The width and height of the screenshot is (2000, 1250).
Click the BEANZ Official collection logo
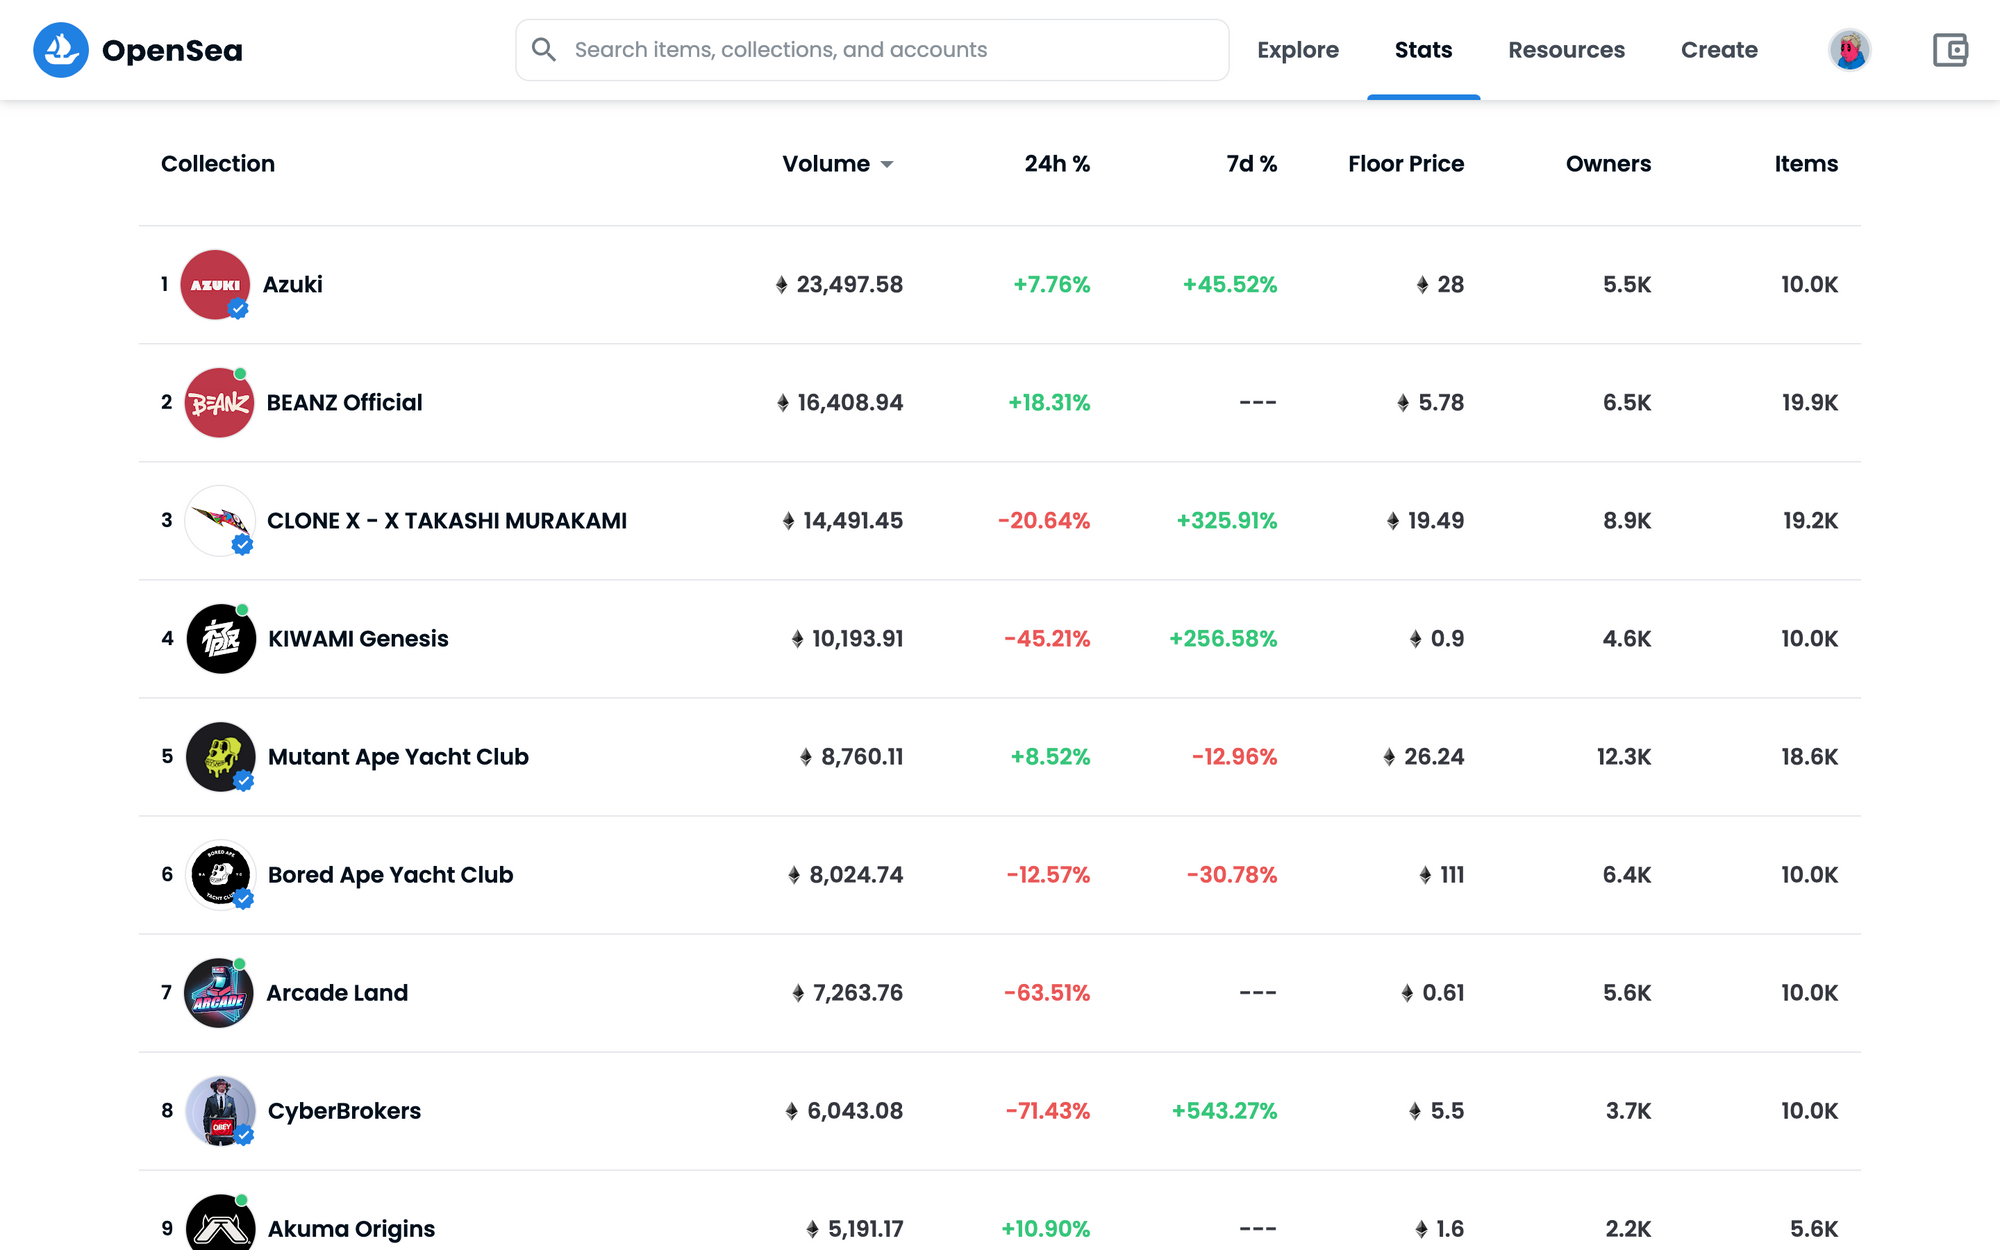tap(219, 403)
